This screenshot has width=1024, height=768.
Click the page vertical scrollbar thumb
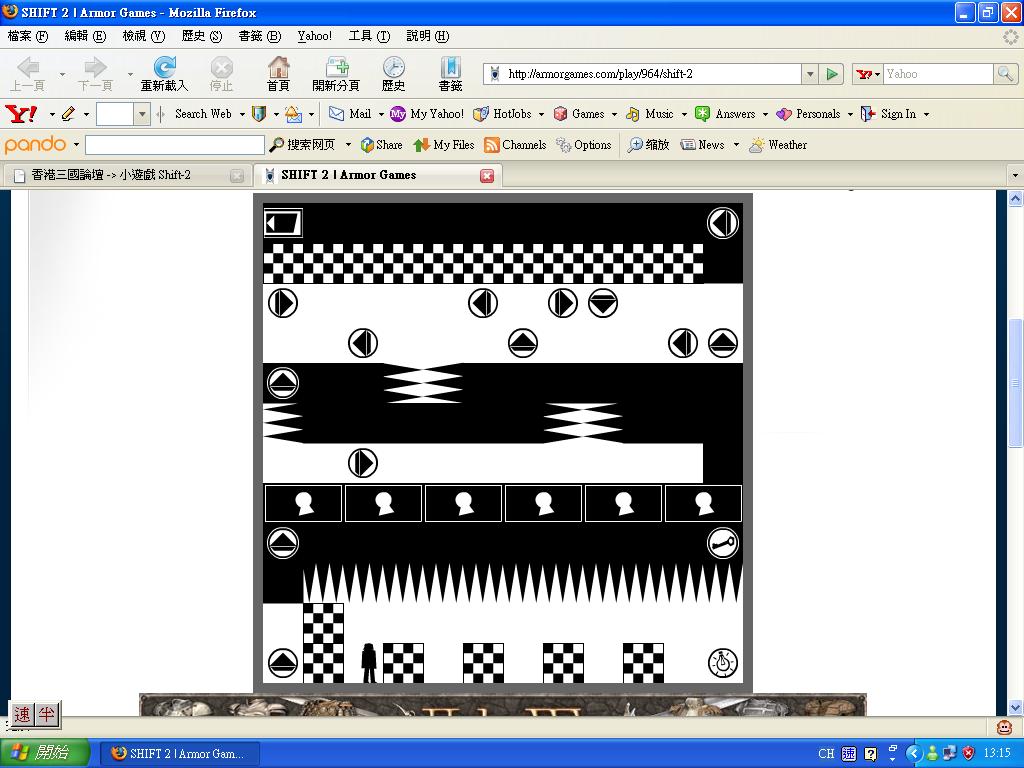click(1015, 382)
